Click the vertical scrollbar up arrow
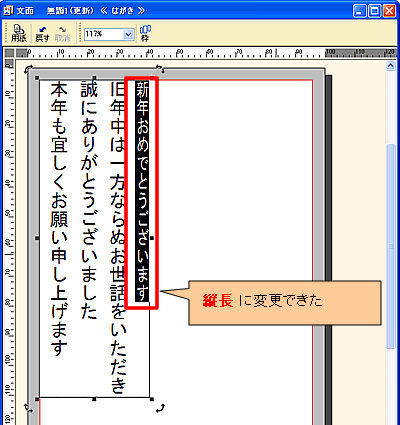Viewport: 400px width, 425px height. coord(391,66)
